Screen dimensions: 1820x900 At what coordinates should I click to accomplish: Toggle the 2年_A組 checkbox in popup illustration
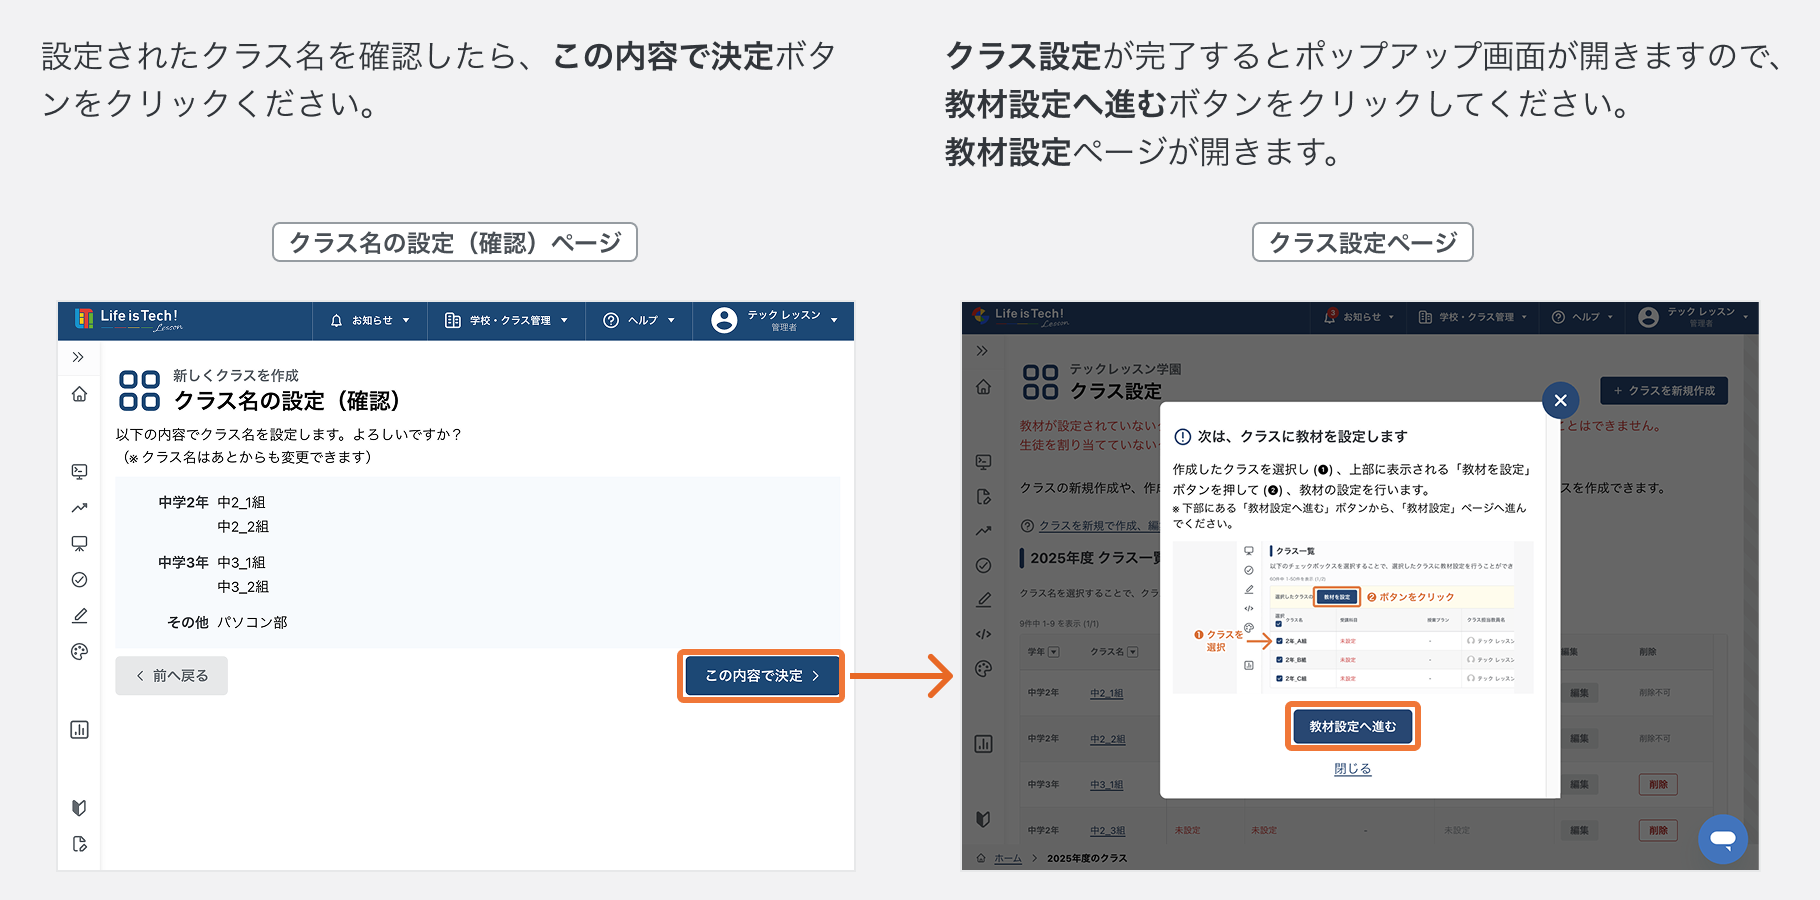pyautogui.click(x=1279, y=641)
